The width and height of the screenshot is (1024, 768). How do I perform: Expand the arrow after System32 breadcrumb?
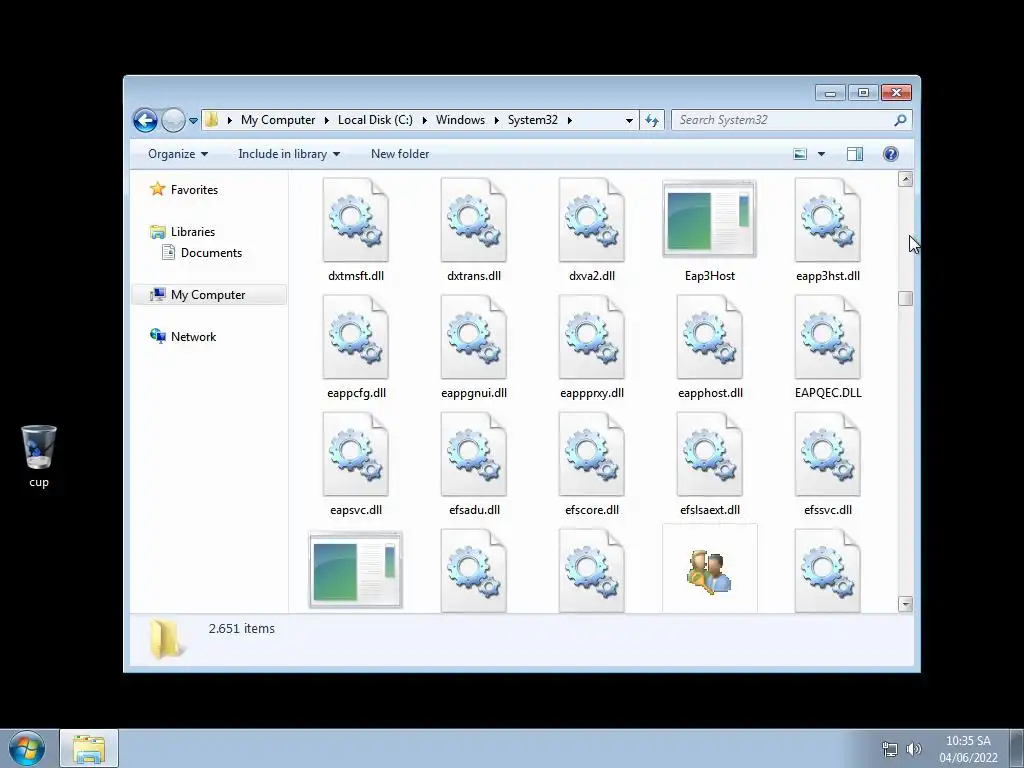pos(569,120)
